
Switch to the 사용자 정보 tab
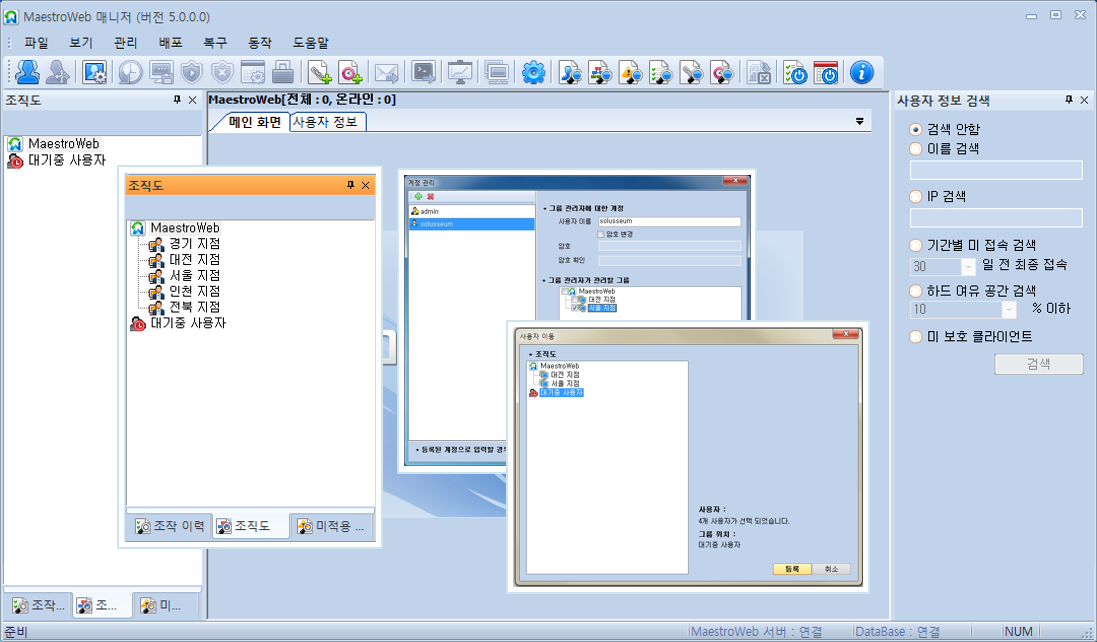point(327,122)
